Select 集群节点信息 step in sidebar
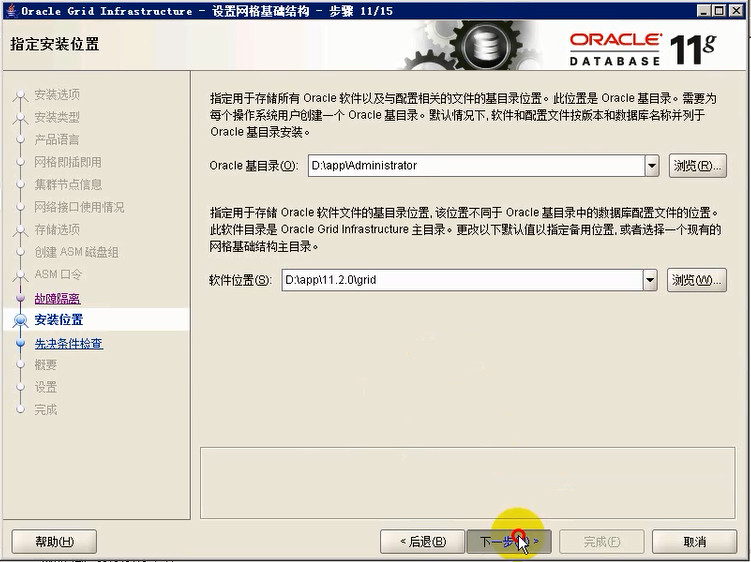The width and height of the screenshot is (751, 562). [68, 184]
